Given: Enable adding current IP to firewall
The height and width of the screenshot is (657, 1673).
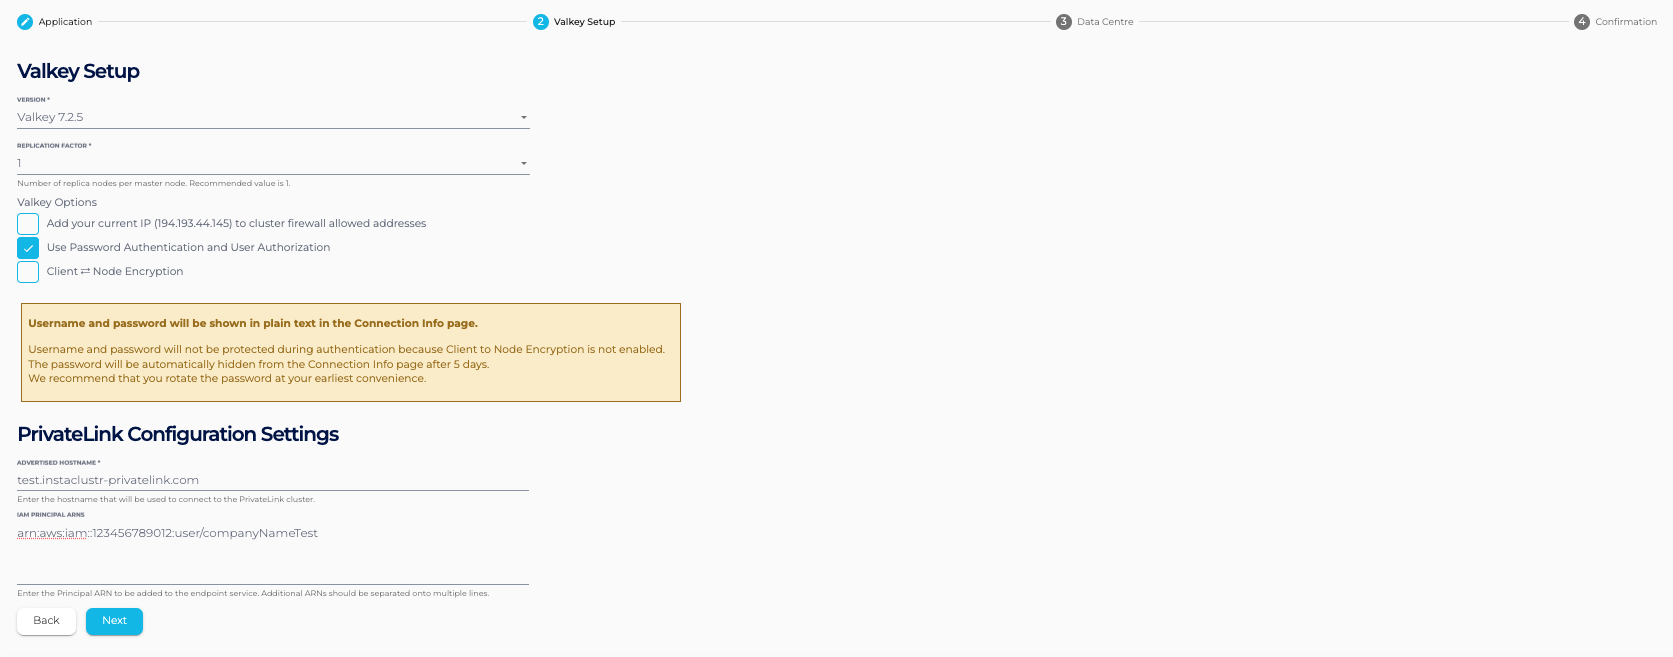Looking at the screenshot, I should (28, 224).
